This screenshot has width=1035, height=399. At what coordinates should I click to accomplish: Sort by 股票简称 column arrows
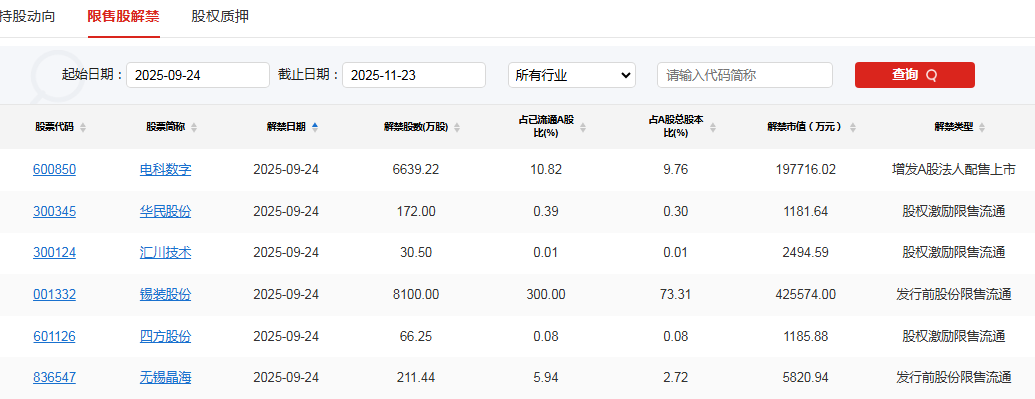click(x=193, y=127)
